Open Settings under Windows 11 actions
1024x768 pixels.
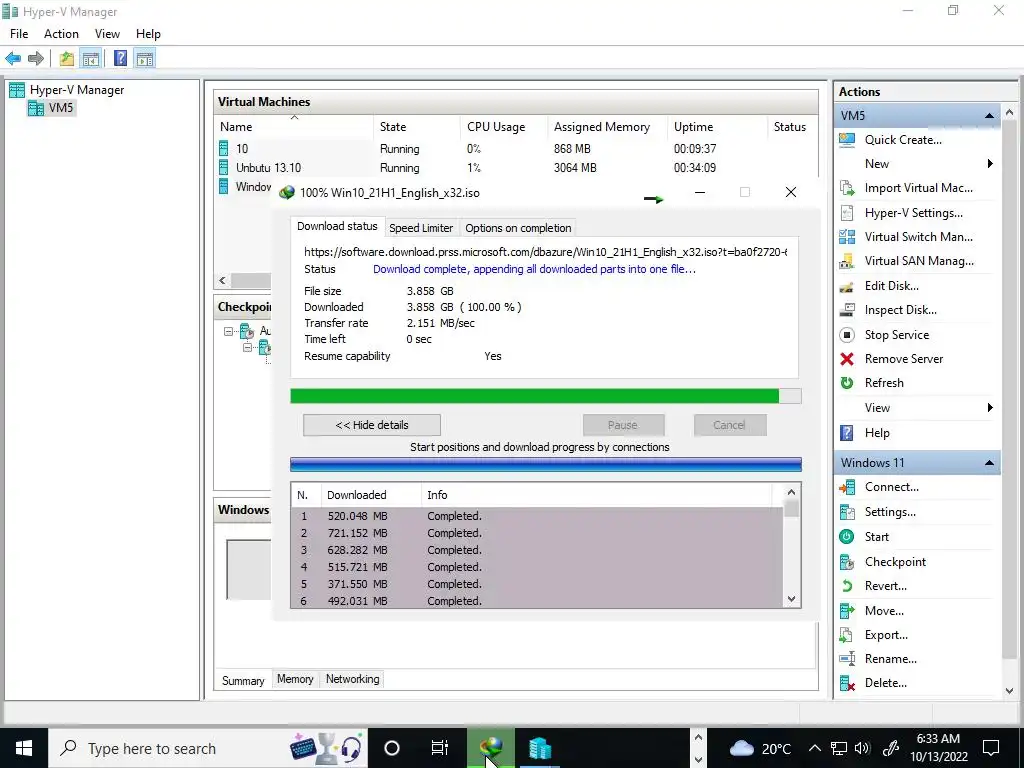tap(890, 512)
